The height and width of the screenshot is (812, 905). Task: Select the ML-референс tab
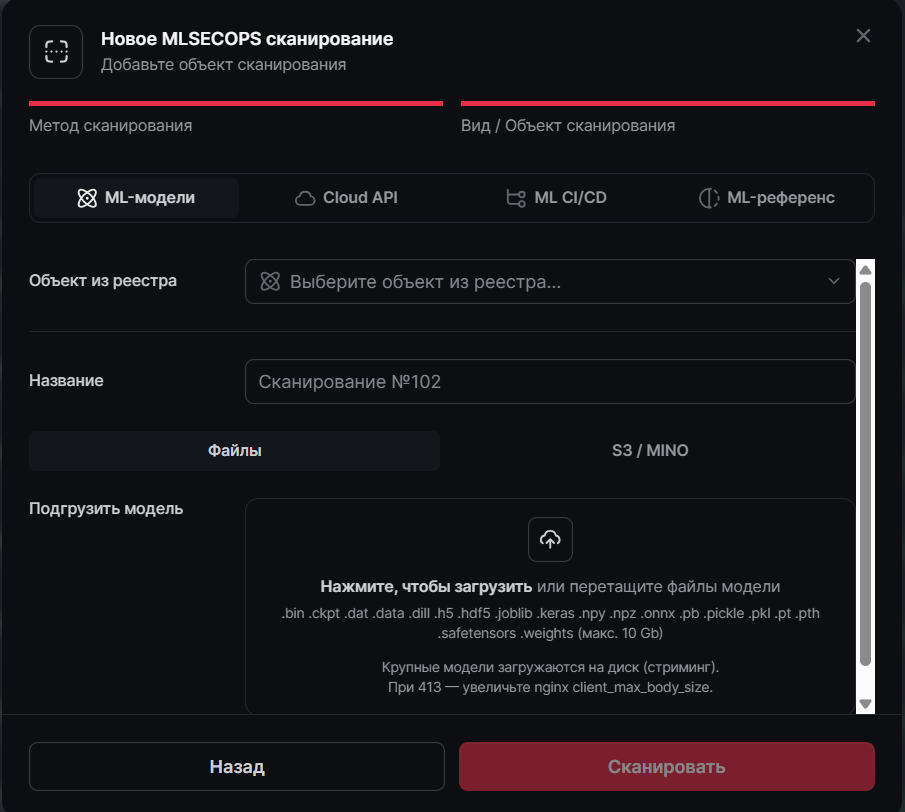coord(767,198)
